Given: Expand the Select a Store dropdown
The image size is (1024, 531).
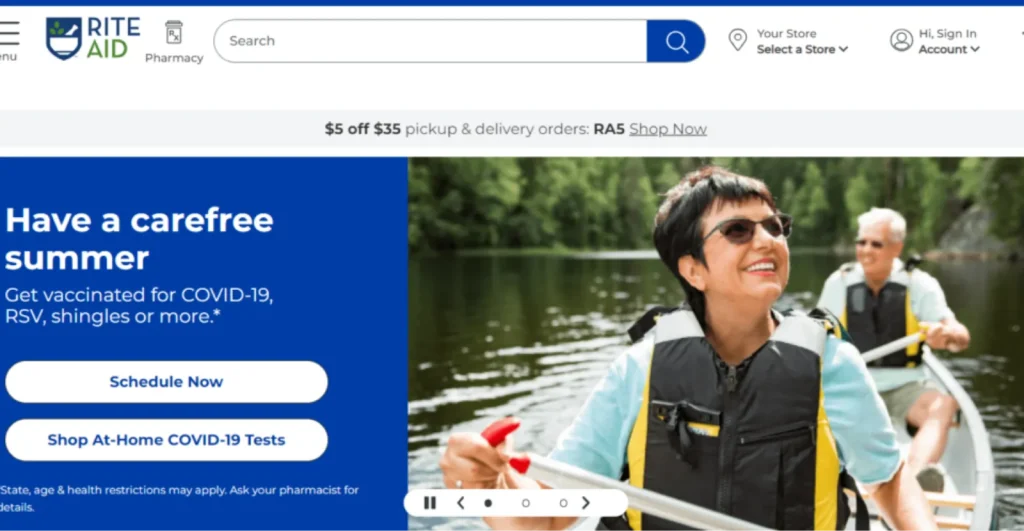Looking at the screenshot, I should click(x=802, y=49).
